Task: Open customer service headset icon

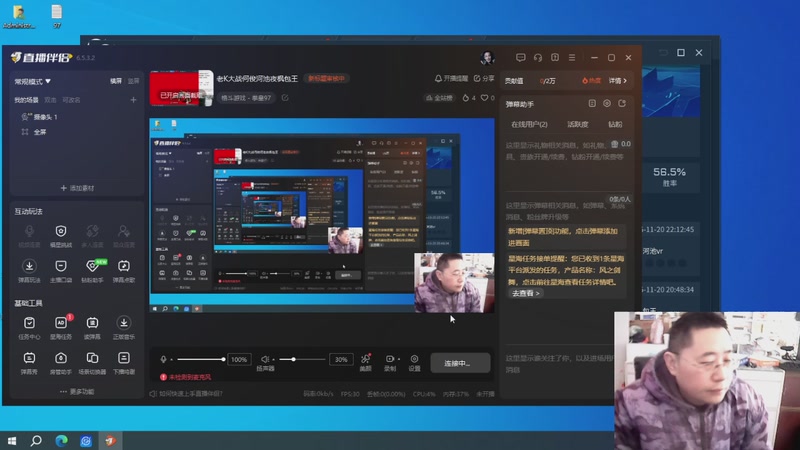Action: pyautogui.click(x=538, y=58)
